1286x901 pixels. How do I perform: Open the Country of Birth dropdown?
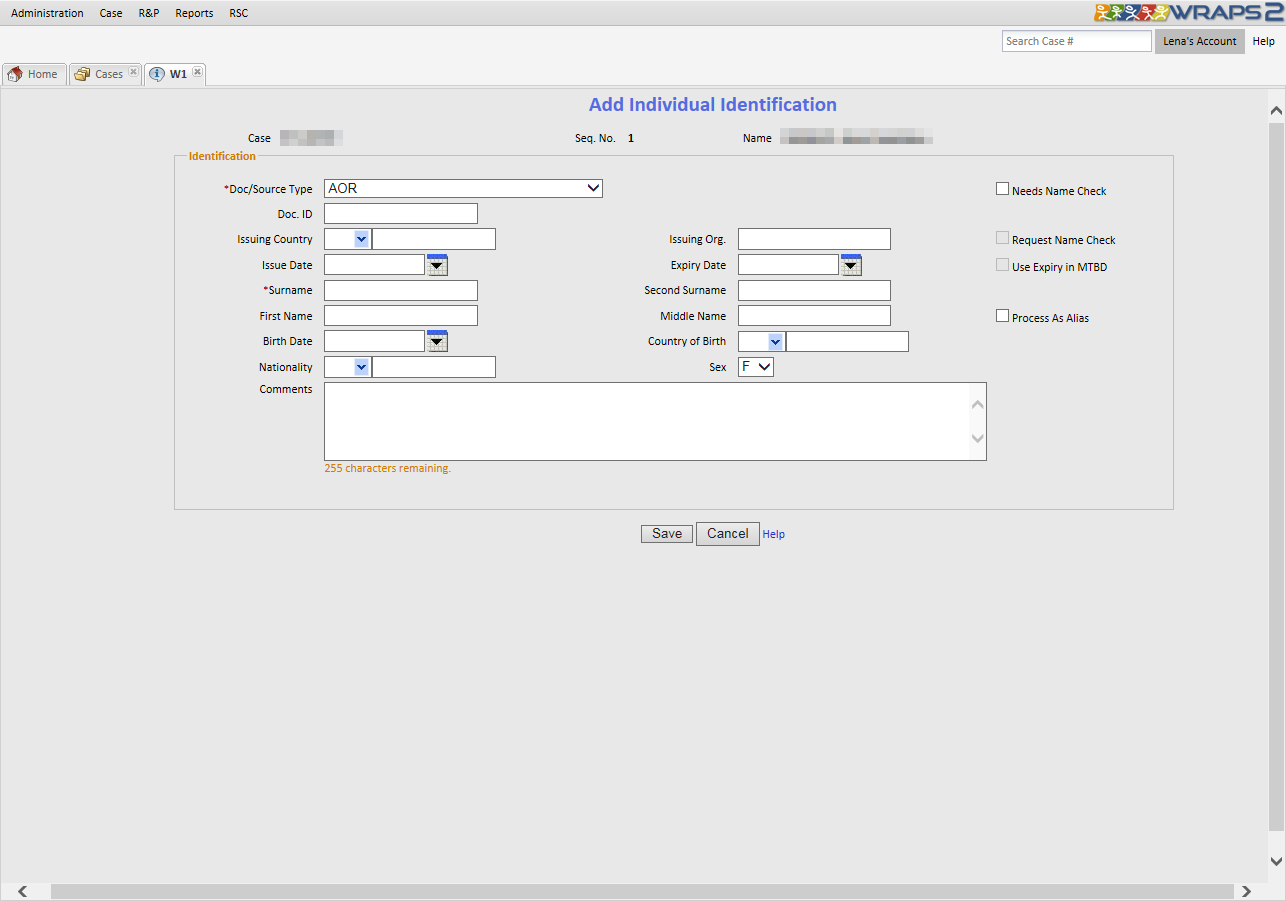pos(775,342)
